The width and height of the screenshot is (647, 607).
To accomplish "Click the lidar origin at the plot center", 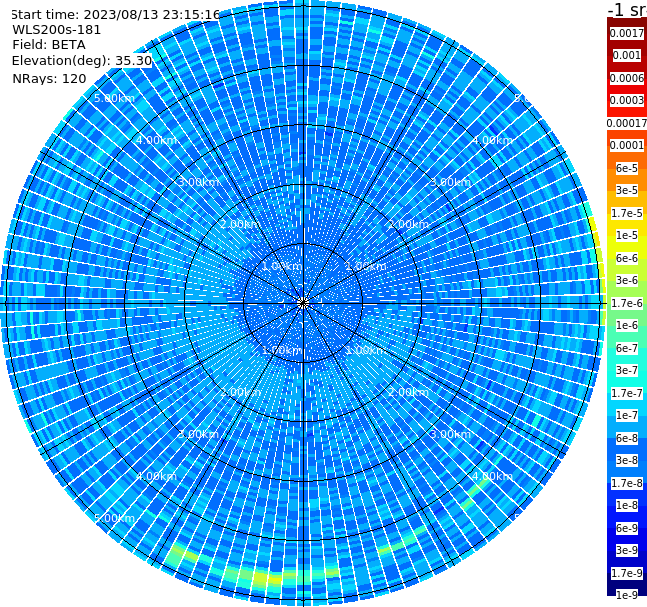I will tap(303, 303).
